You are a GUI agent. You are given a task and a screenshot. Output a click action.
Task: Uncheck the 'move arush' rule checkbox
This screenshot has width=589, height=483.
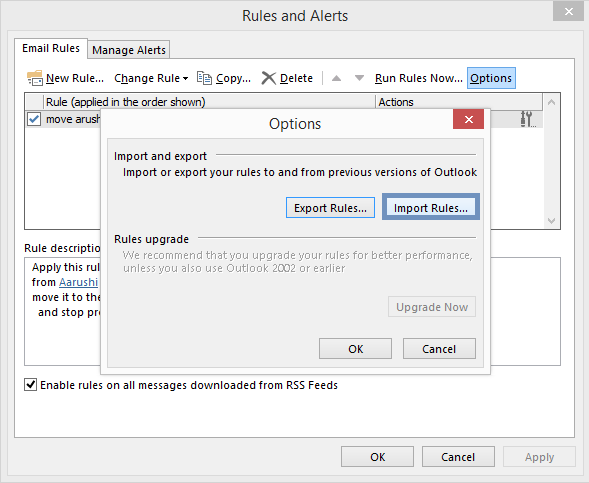tap(34, 119)
